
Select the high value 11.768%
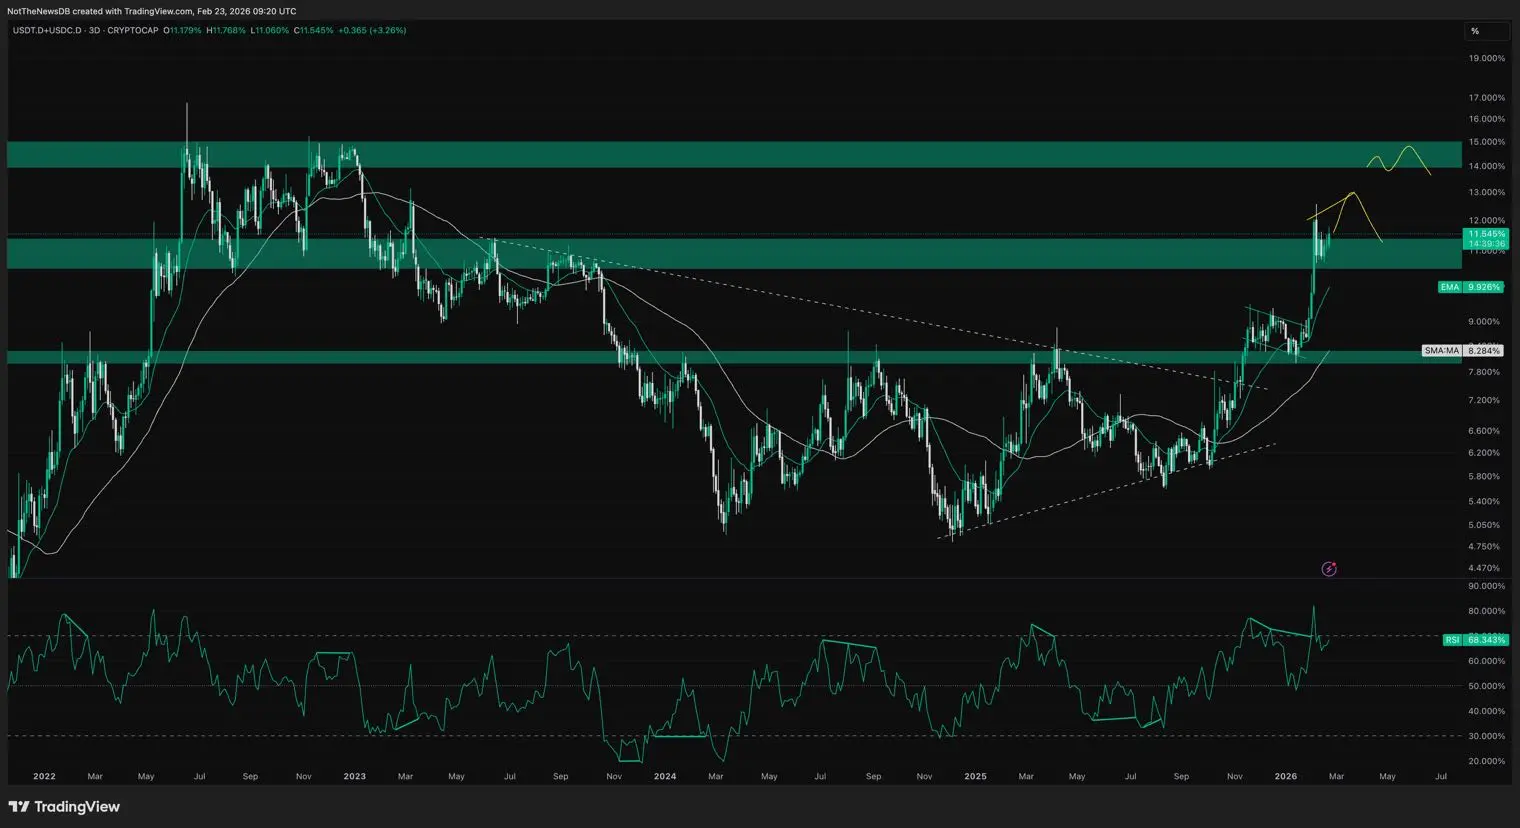tap(229, 31)
